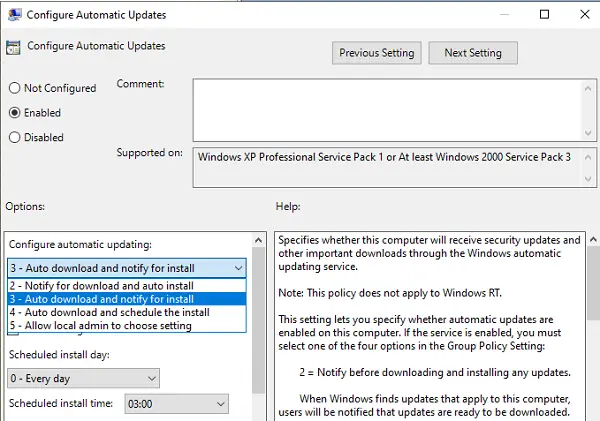
Task: Click inside the Comment text box
Action: (394, 108)
